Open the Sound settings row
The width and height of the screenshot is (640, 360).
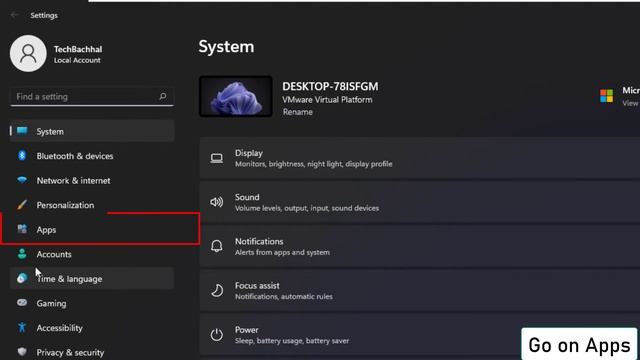tap(420, 202)
